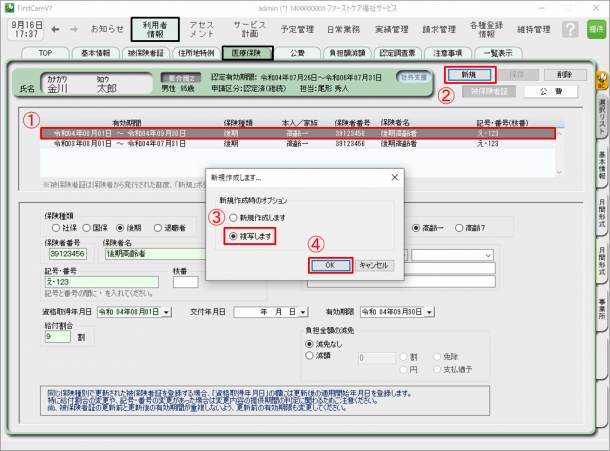Click the forward arrow navigation icon

73,29
